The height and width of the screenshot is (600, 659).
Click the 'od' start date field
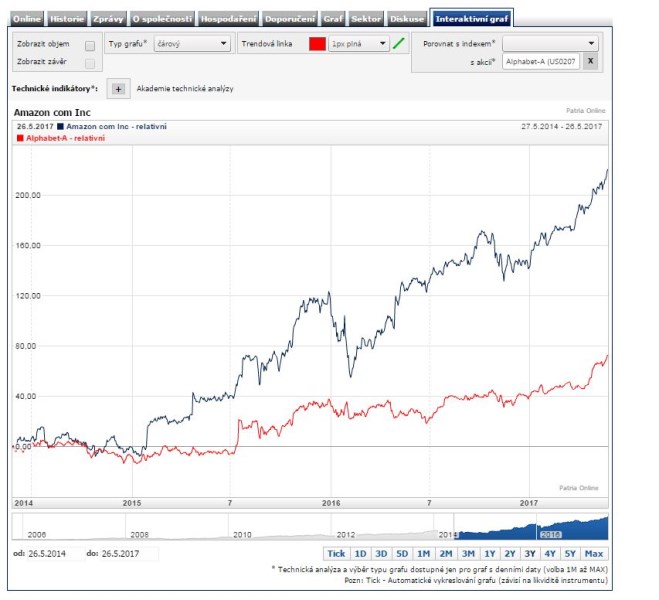point(54,553)
